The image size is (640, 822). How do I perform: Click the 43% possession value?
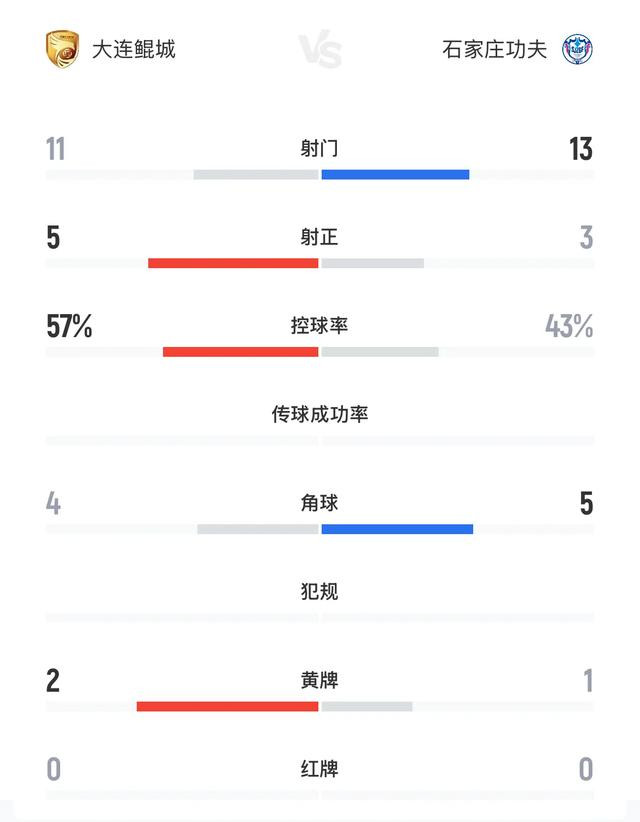(569, 326)
